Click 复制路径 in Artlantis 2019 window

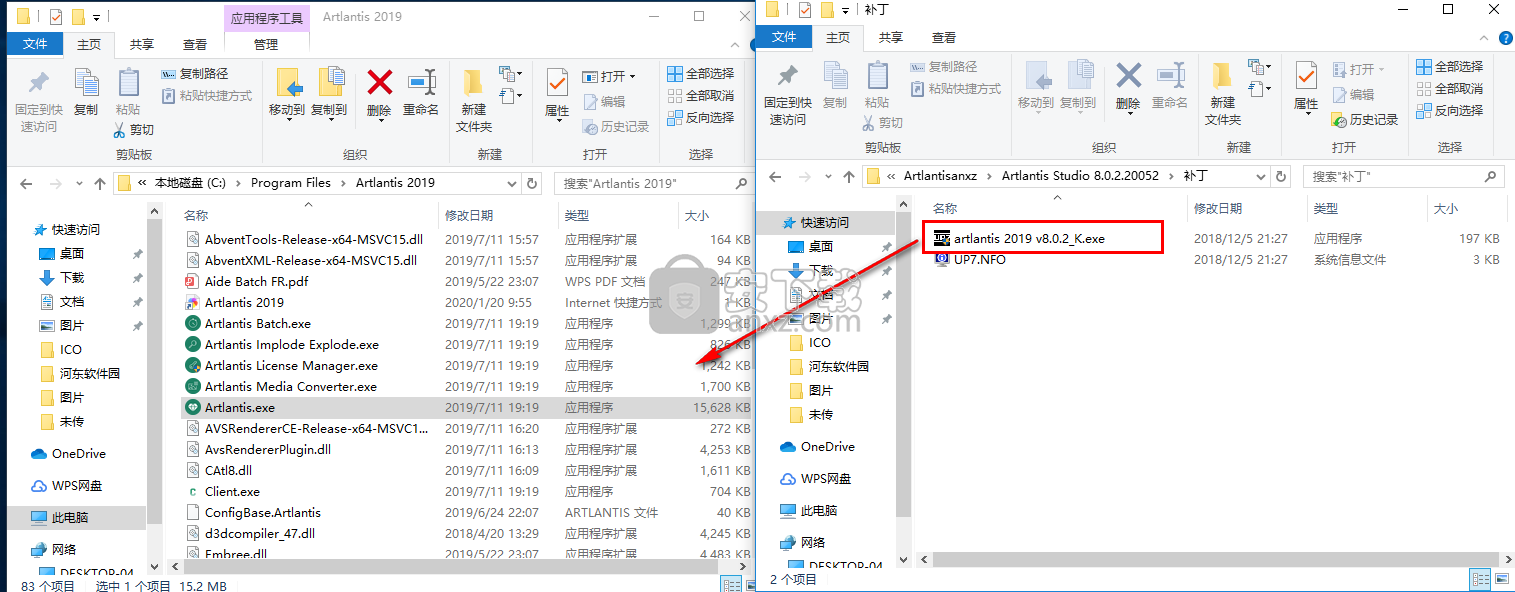tap(195, 73)
